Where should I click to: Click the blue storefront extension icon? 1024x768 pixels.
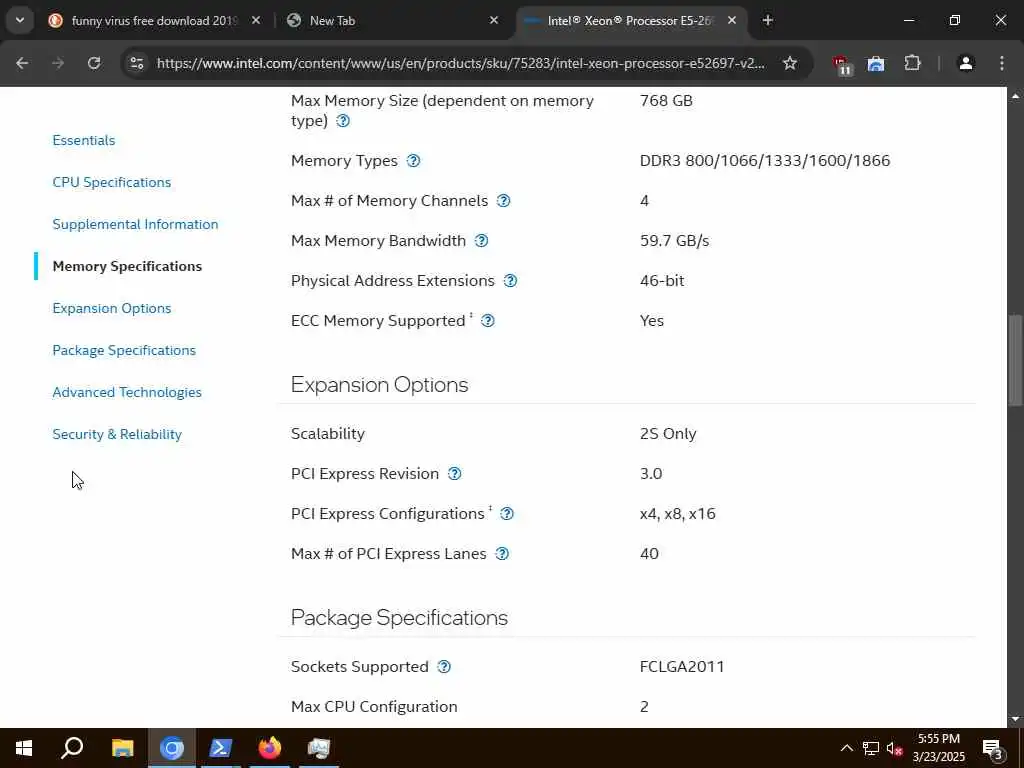pyautogui.click(x=876, y=63)
